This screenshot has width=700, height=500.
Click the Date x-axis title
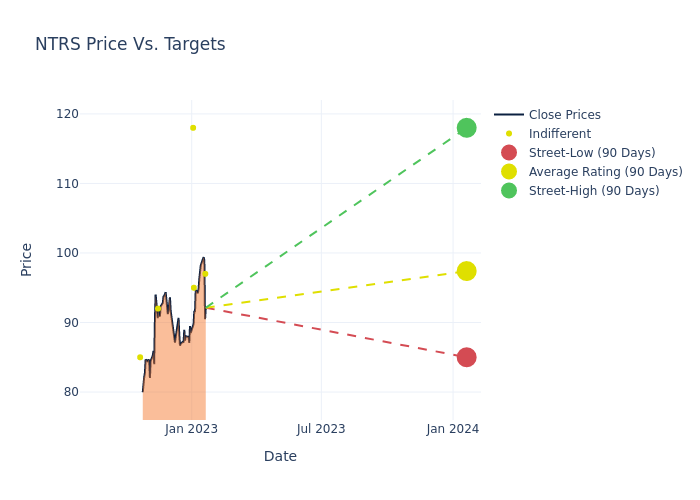(x=280, y=457)
